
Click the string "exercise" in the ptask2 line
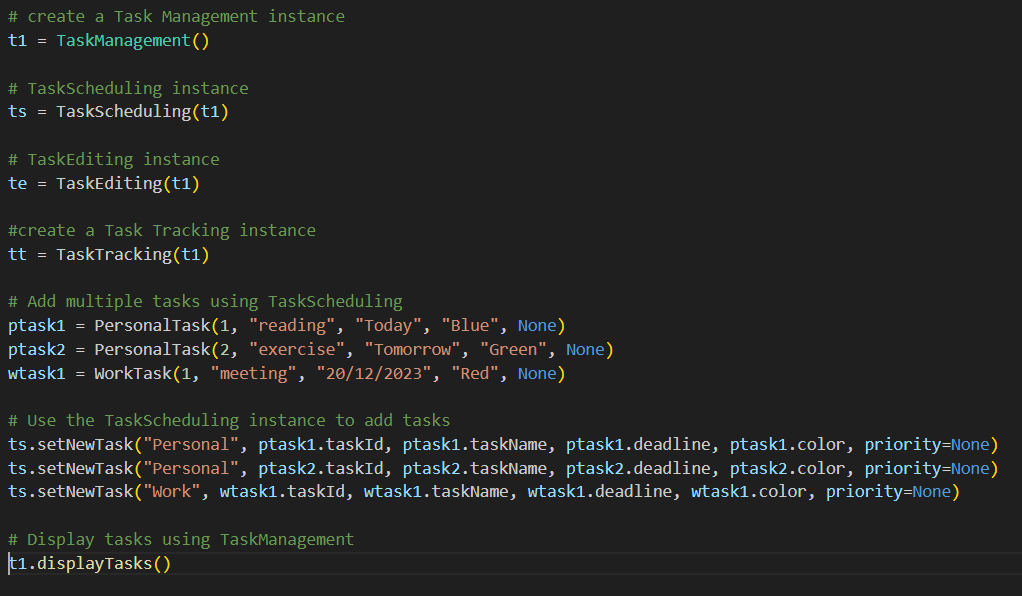point(297,350)
